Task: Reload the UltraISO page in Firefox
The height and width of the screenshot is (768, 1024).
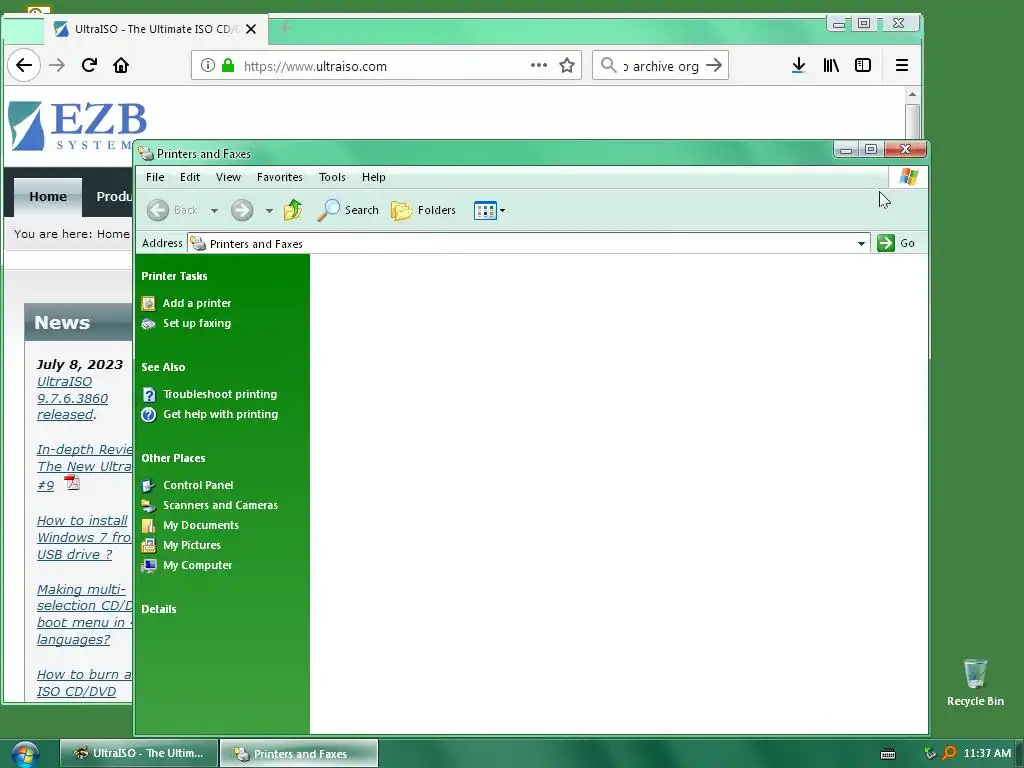Action: (x=89, y=65)
